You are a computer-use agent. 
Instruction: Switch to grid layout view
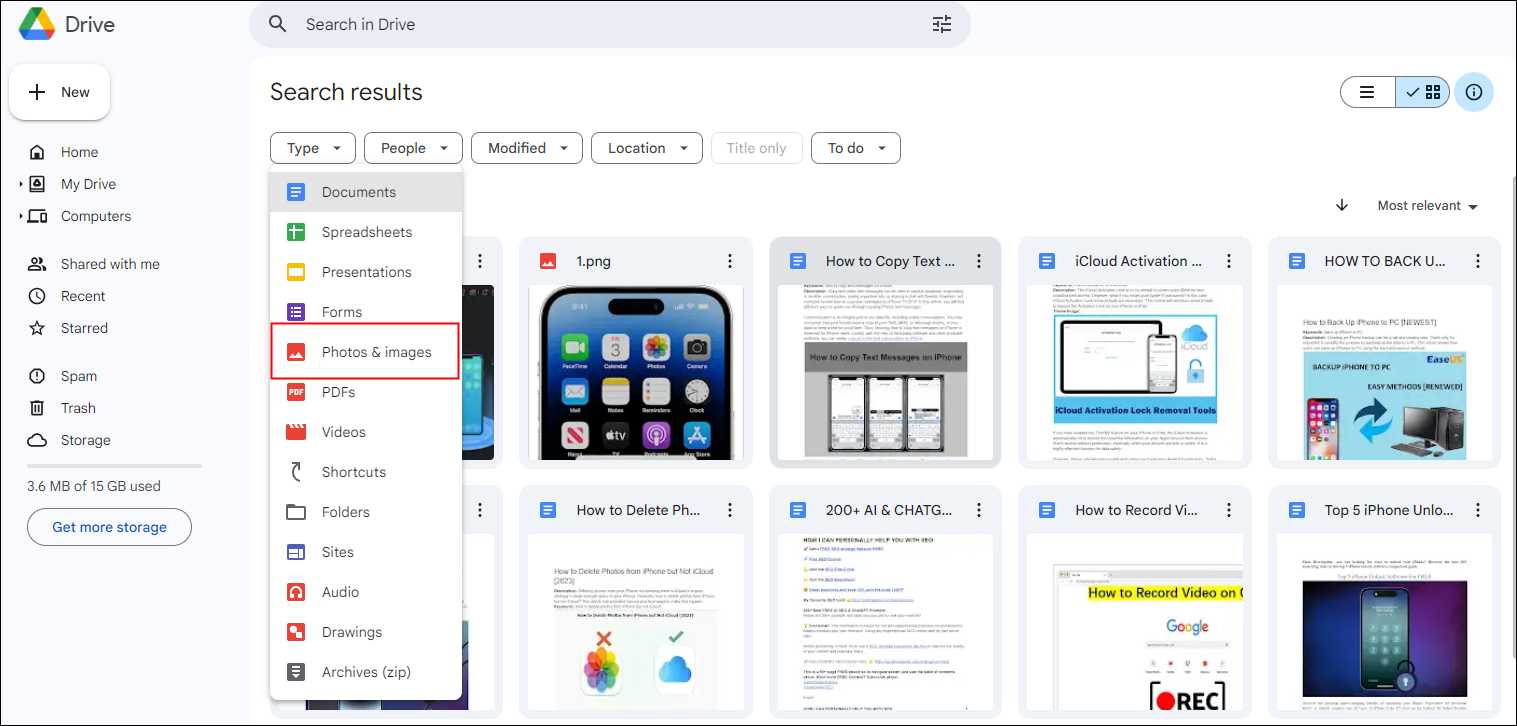click(x=1423, y=92)
